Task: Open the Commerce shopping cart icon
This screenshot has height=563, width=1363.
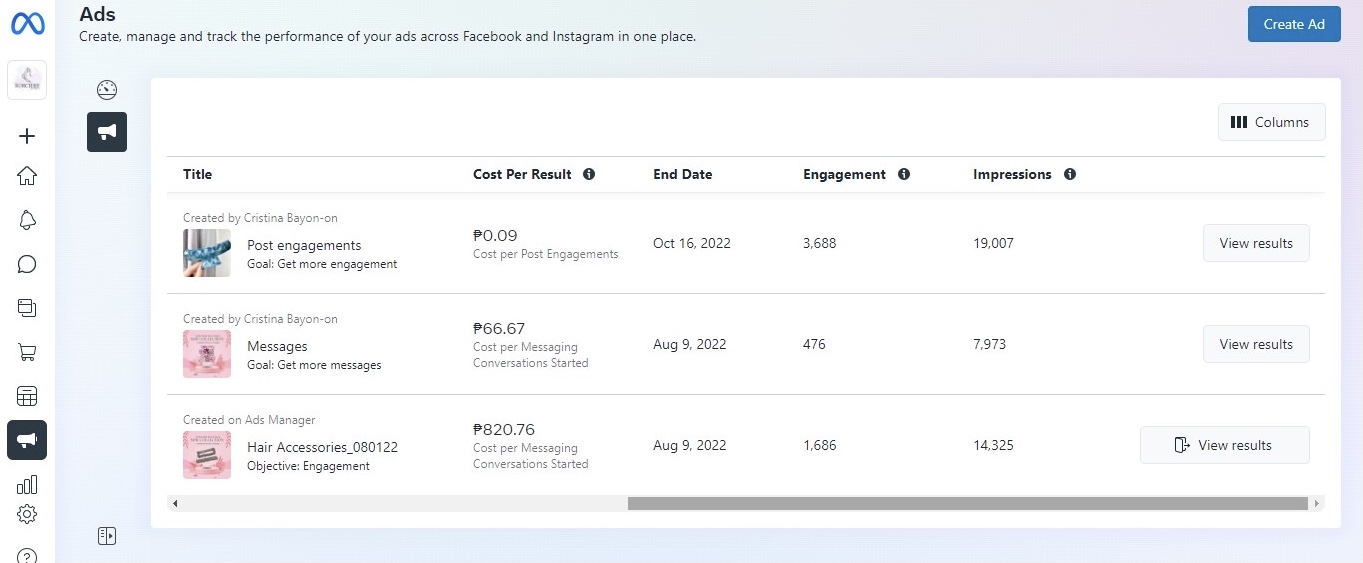Action: point(27,352)
